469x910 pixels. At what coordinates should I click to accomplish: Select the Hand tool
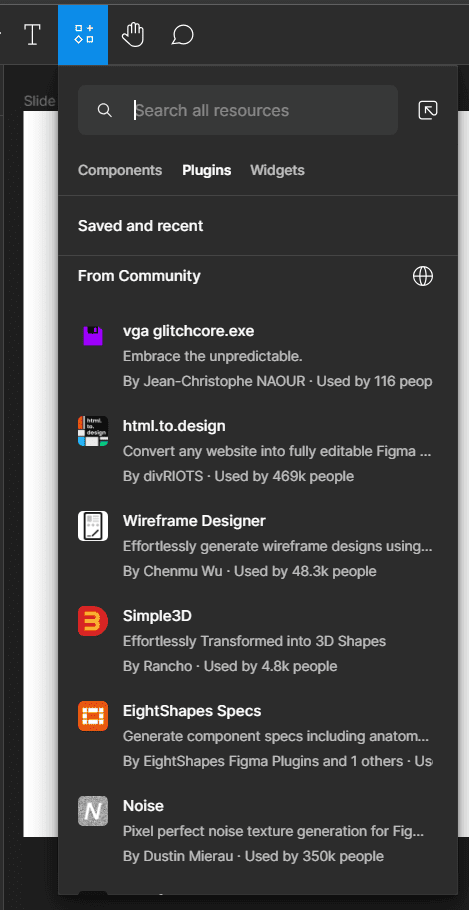click(133, 35)
